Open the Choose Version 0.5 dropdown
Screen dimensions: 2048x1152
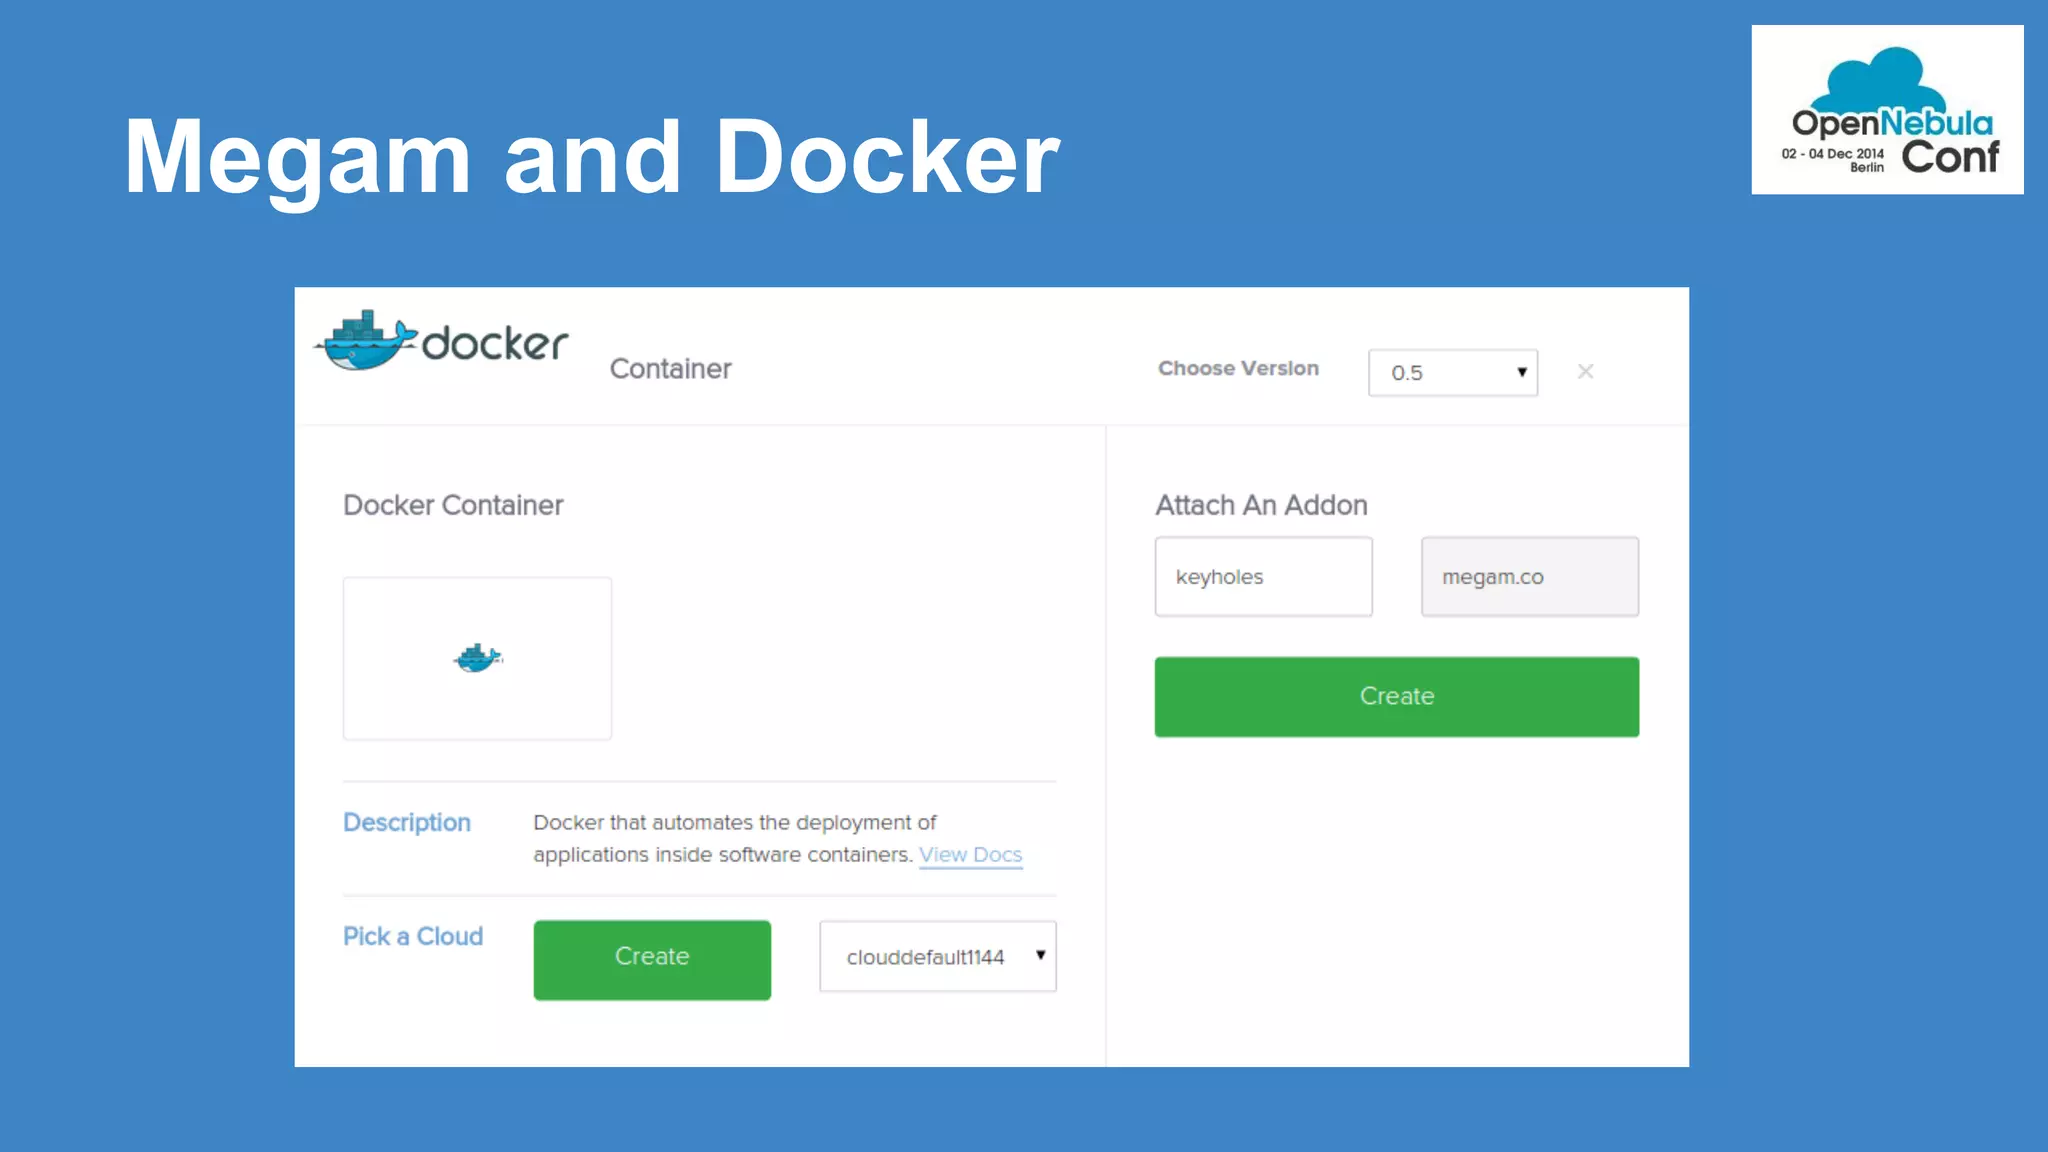1452,373
